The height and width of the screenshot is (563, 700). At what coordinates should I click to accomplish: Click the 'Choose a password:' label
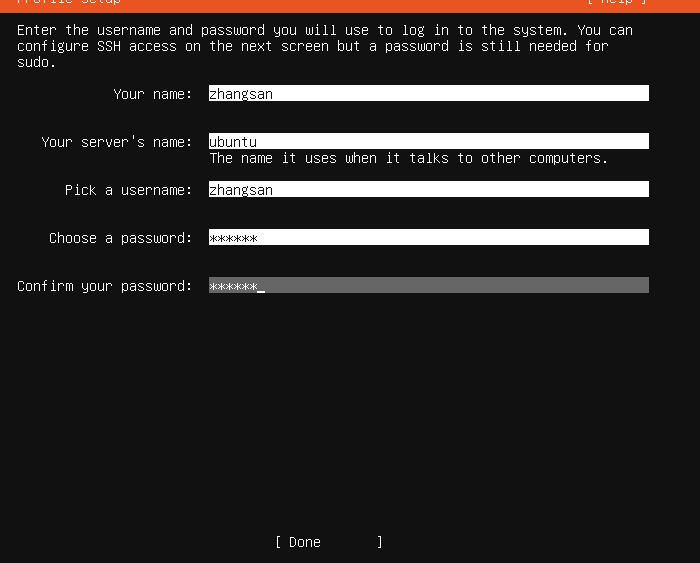pos(121,238)
